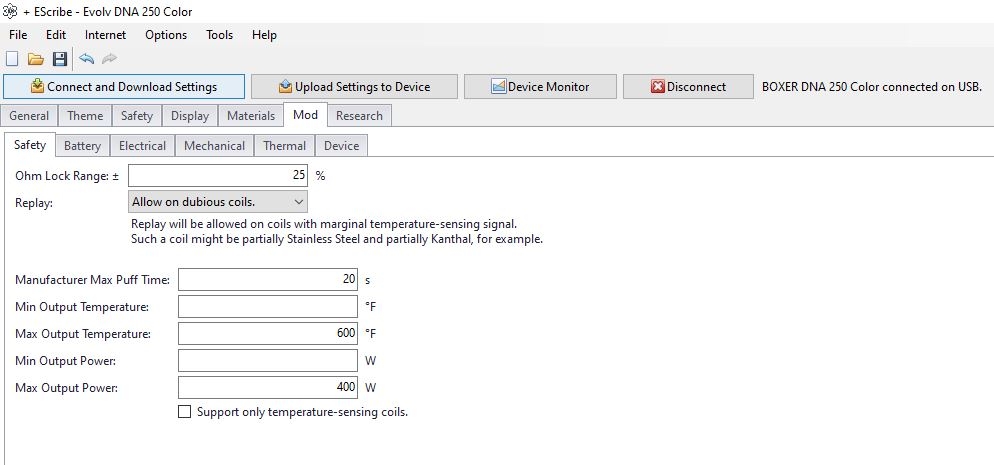994x465 pixels.
Task: Click the Redo arrow icon
Action: click(x=109, y=59)
